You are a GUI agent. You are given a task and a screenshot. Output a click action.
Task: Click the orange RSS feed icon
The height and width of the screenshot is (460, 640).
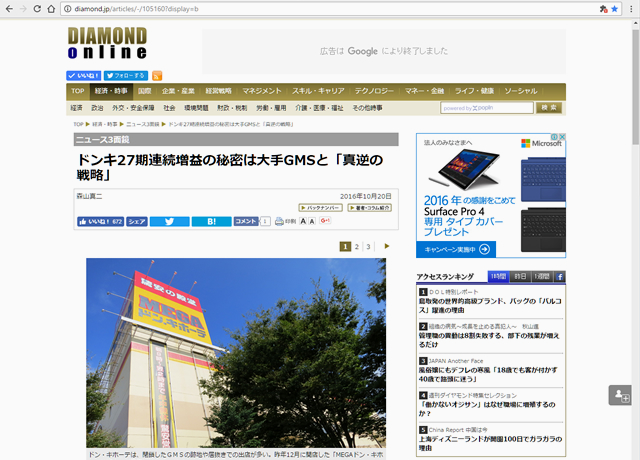(158, 75)
